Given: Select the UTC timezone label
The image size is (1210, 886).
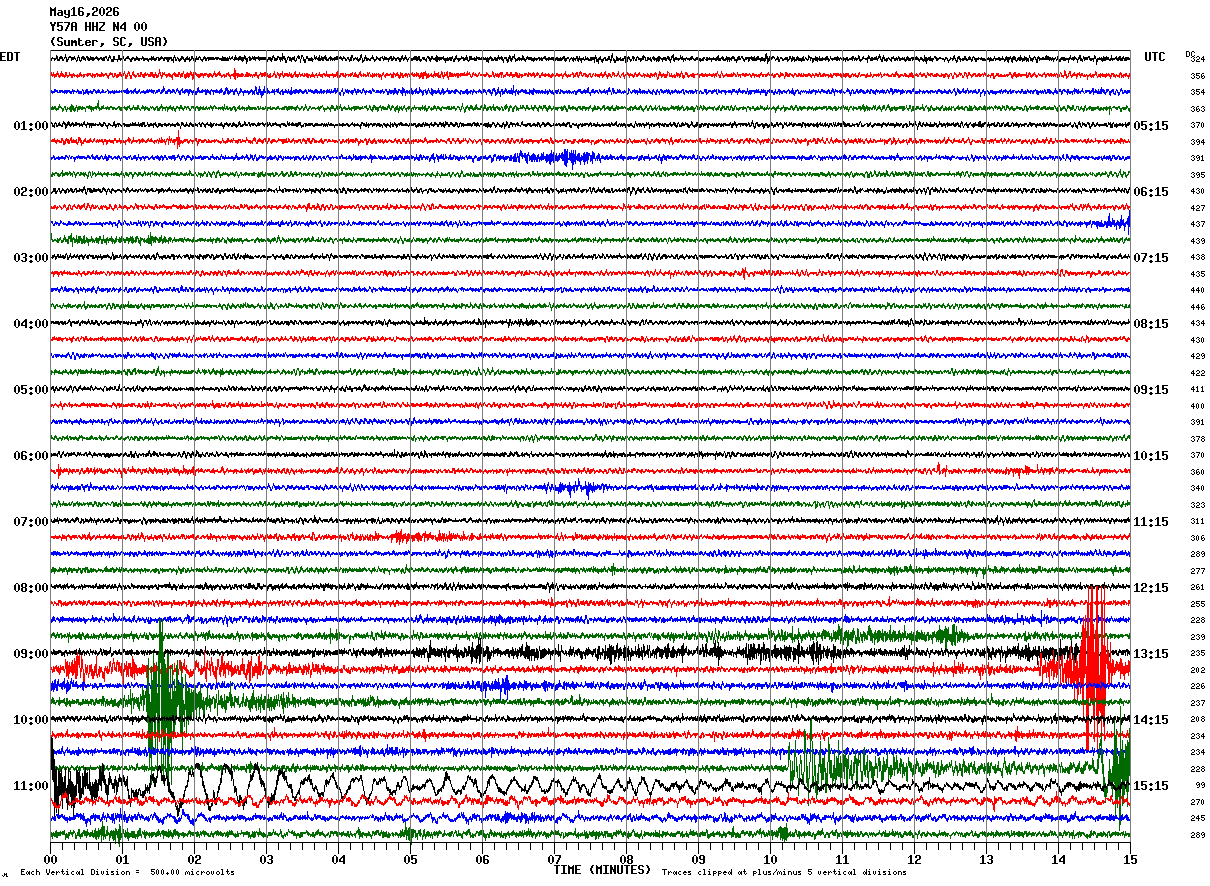Looking at the screenshot, I should click(1155, 57).
